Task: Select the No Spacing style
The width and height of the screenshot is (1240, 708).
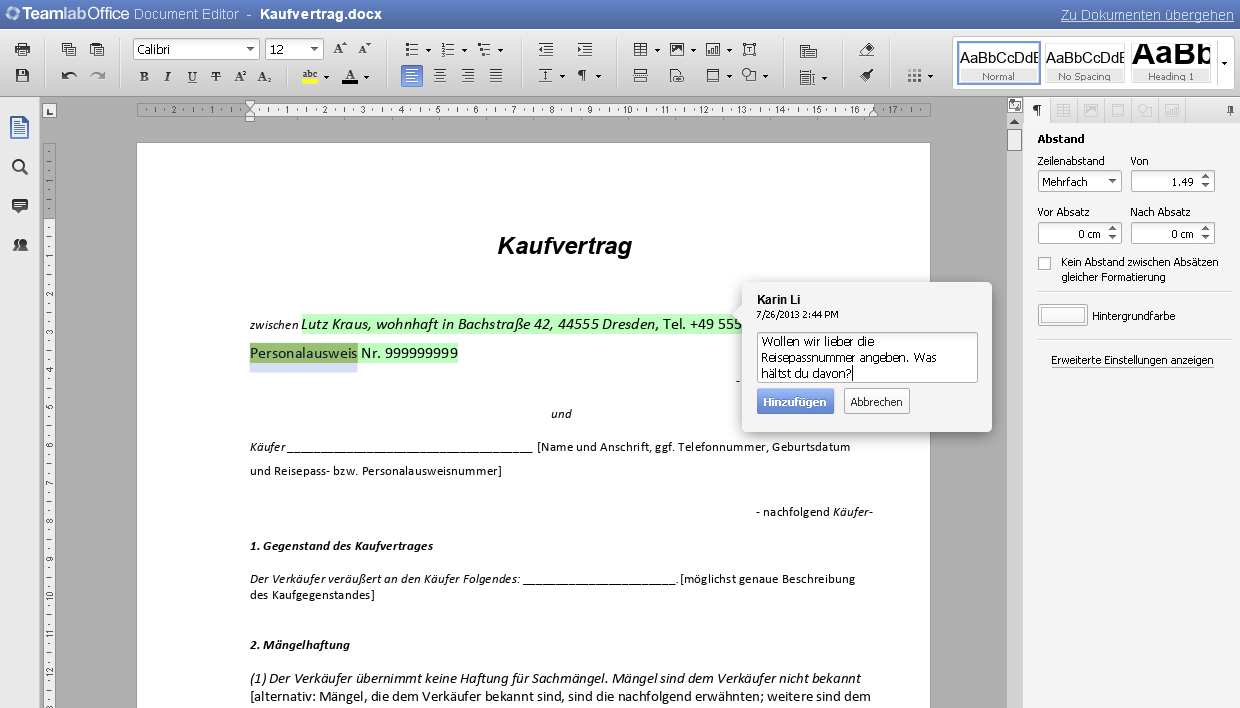Action: click(1085, 62)
